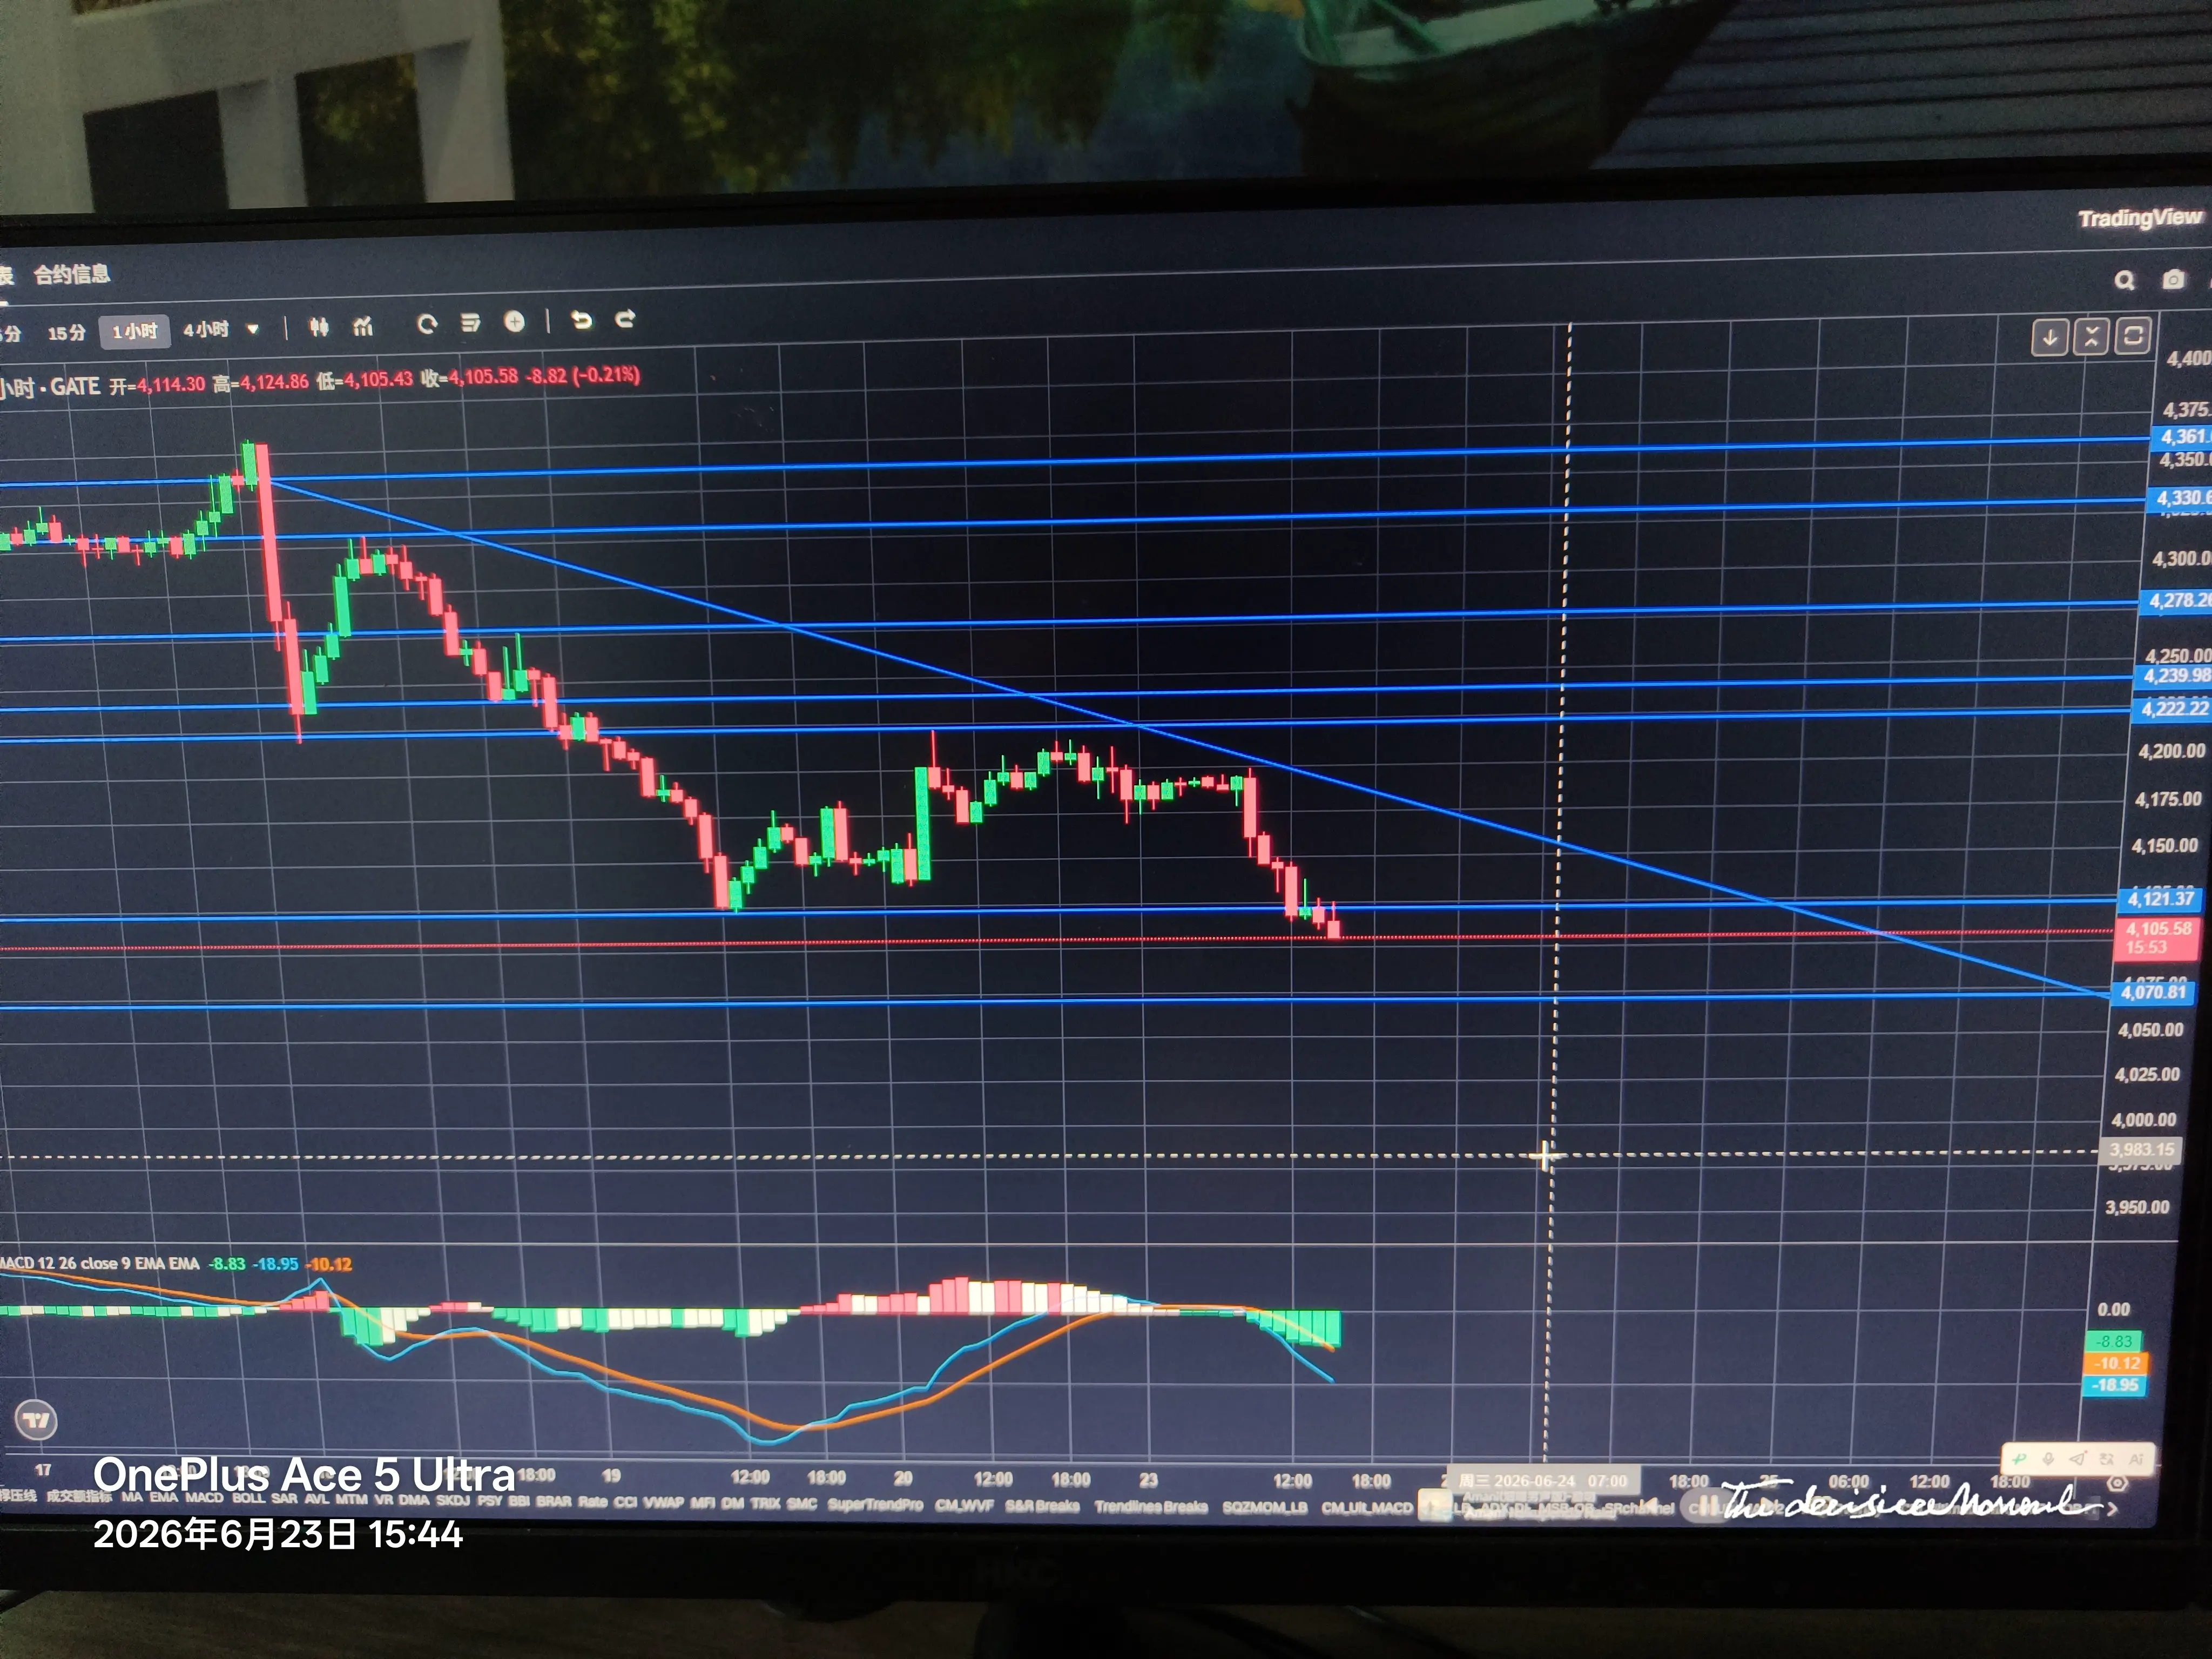Enable the PSY indicator

click(490, 1500)
